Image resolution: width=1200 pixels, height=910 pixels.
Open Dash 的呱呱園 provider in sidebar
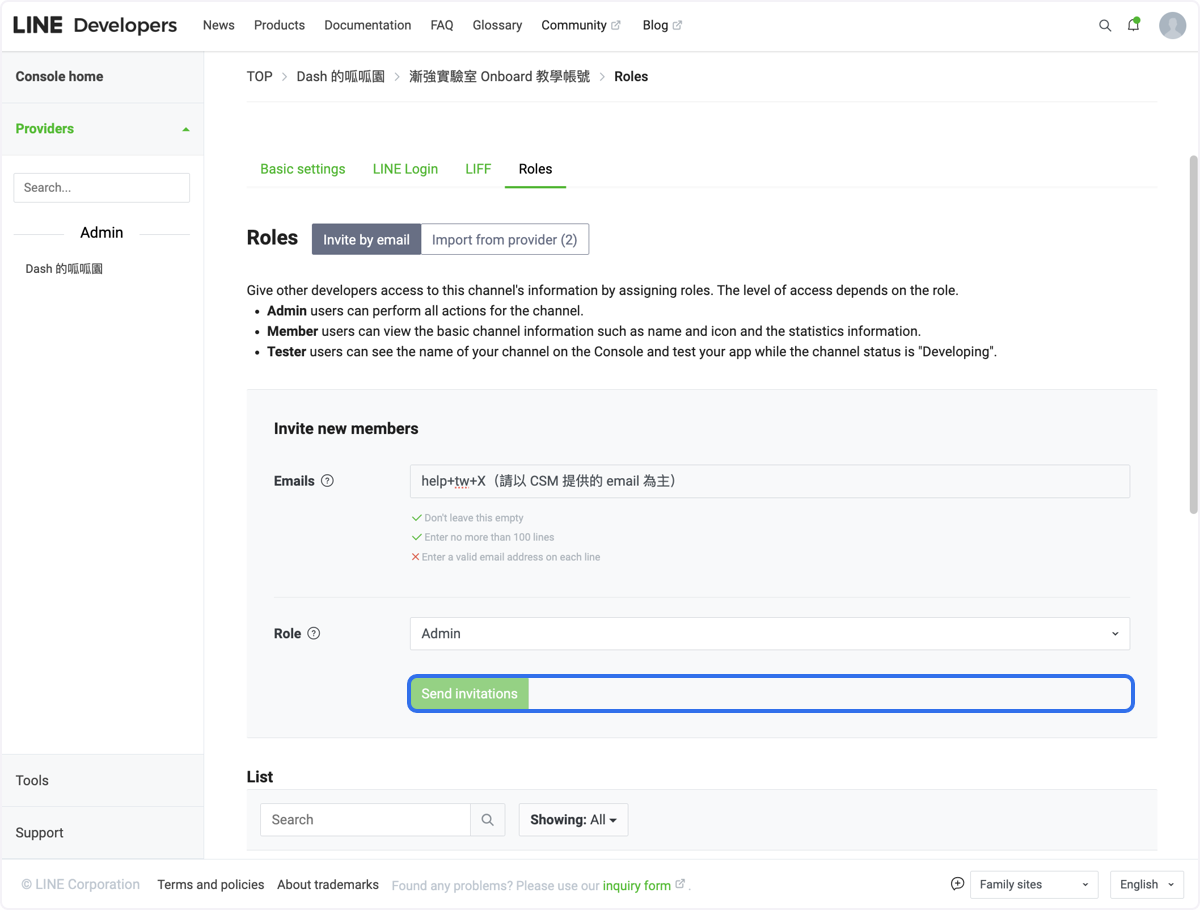[64, 269]
